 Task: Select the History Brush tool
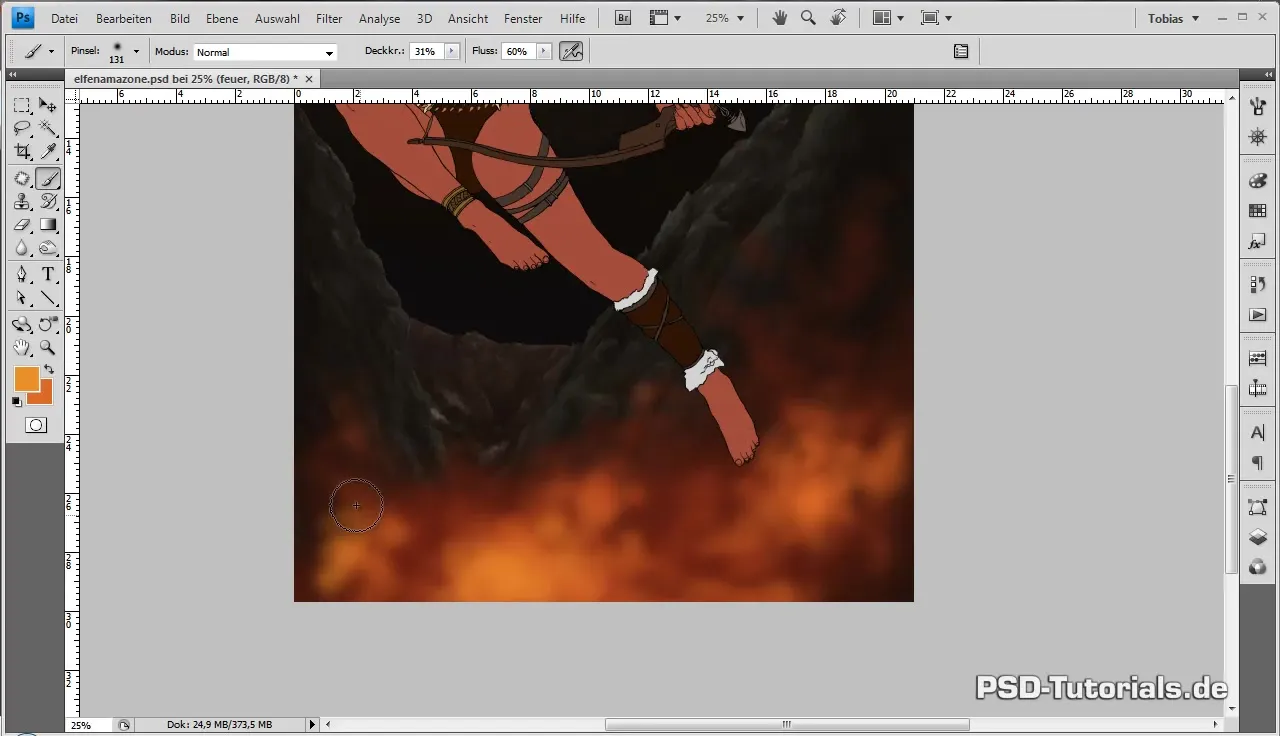(x=48, y=202)
